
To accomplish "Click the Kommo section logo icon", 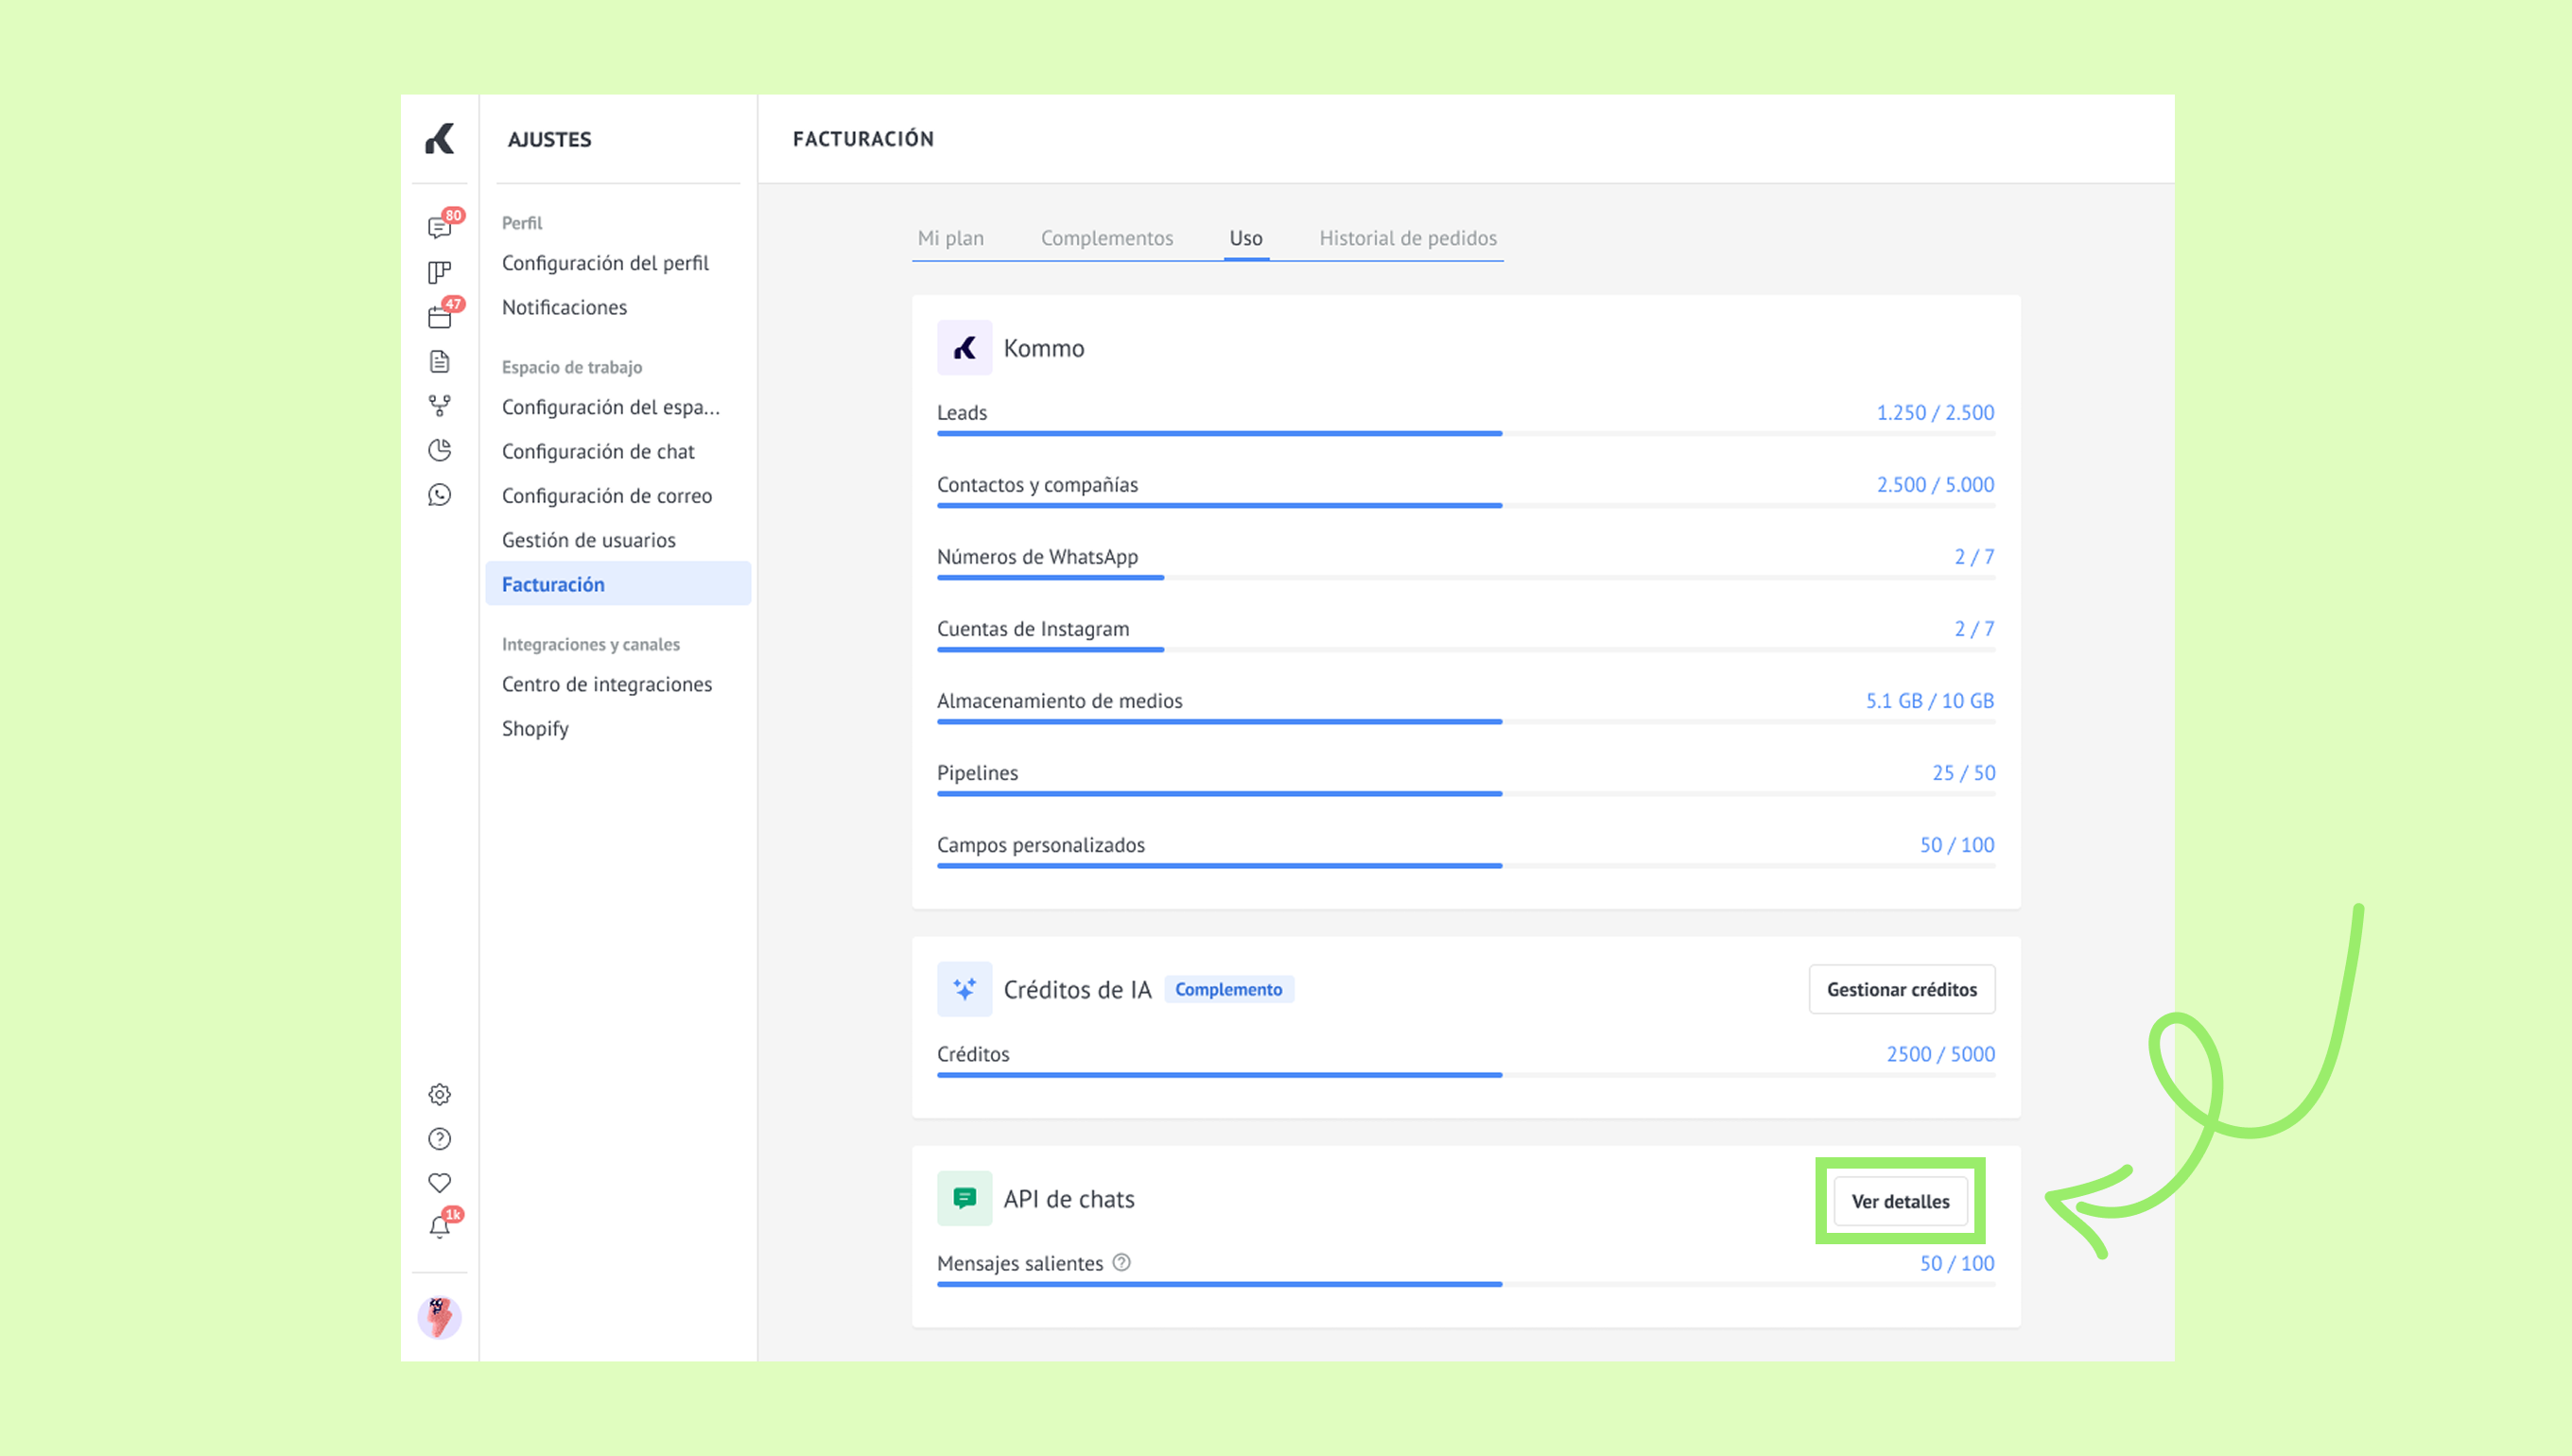I will (964, 347).
